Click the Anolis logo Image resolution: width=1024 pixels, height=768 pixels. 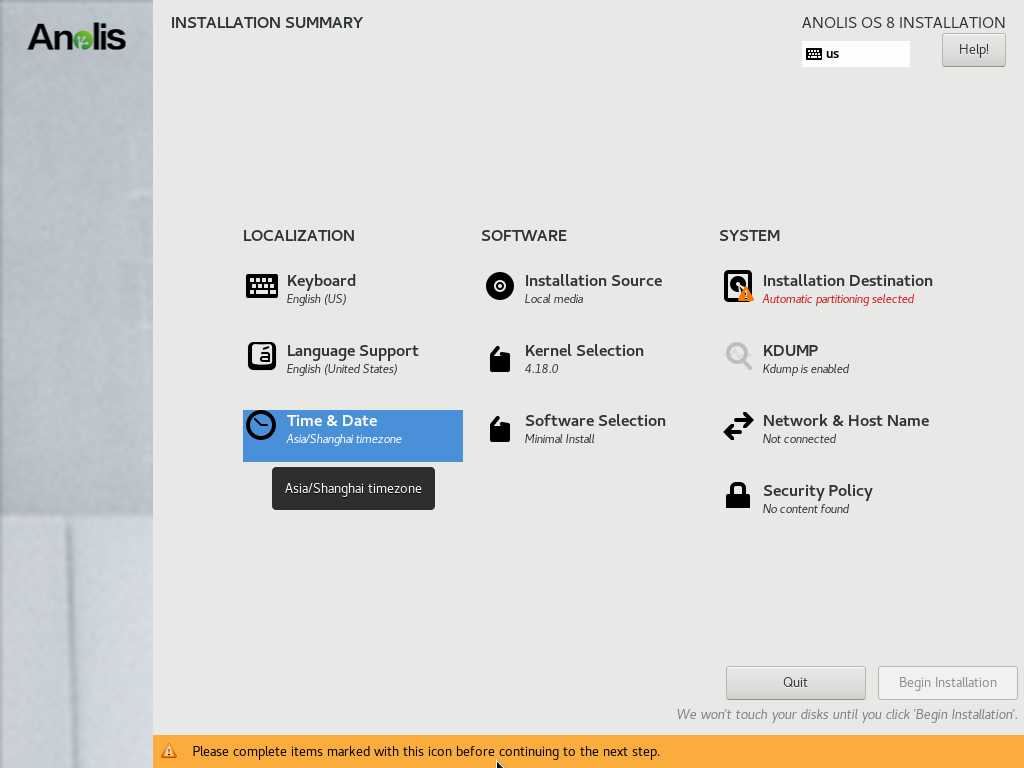(76, 37)
